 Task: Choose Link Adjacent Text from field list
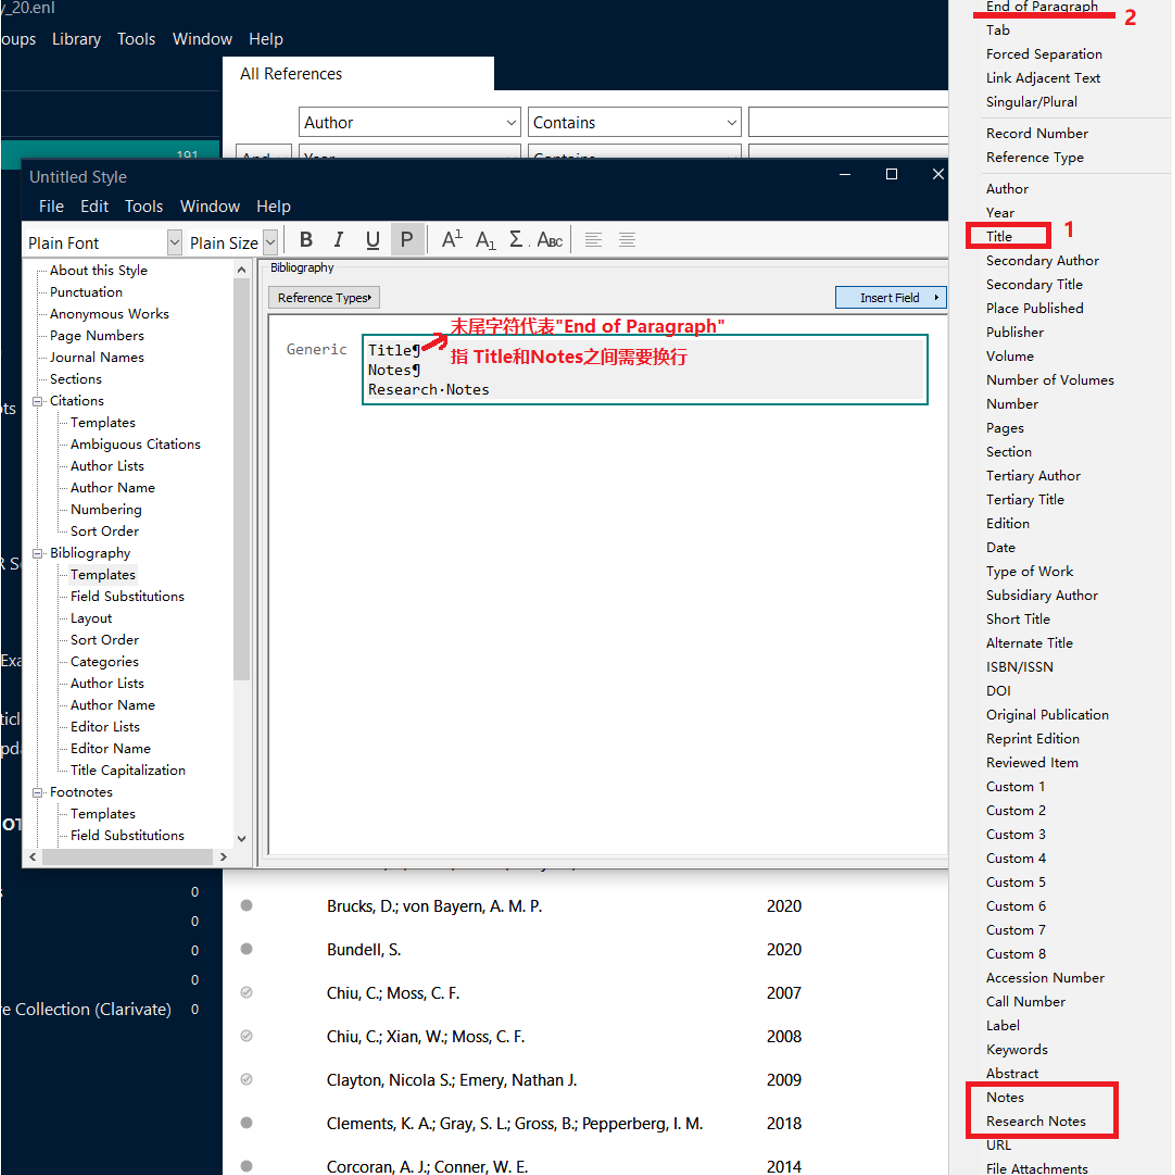click(x=1042, y=78)
